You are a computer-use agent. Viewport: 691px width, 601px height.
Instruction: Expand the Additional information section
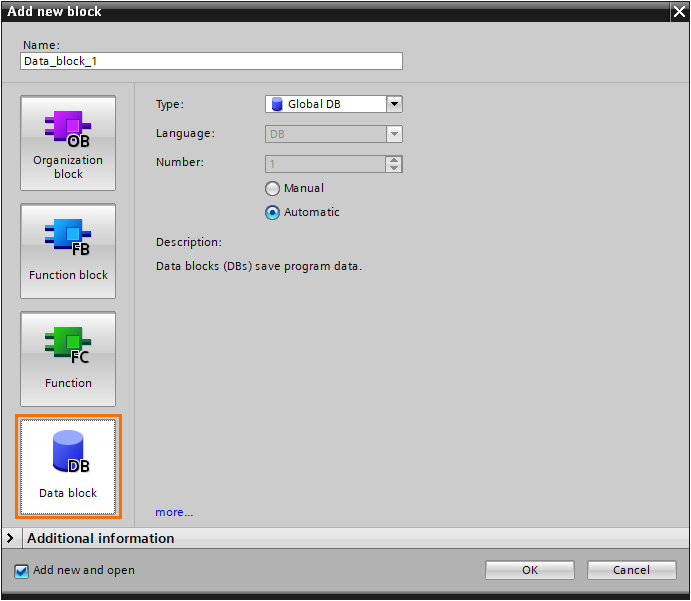click(x=10, y=538)
